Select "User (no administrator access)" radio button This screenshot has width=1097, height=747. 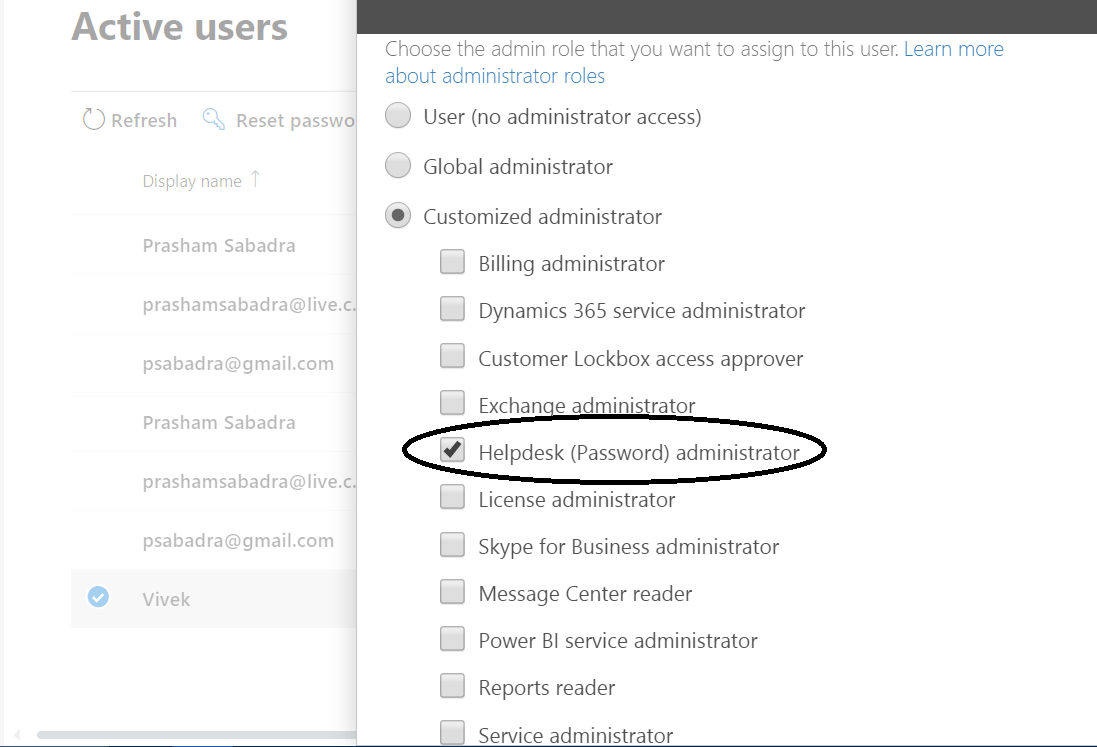click(398, 115)
